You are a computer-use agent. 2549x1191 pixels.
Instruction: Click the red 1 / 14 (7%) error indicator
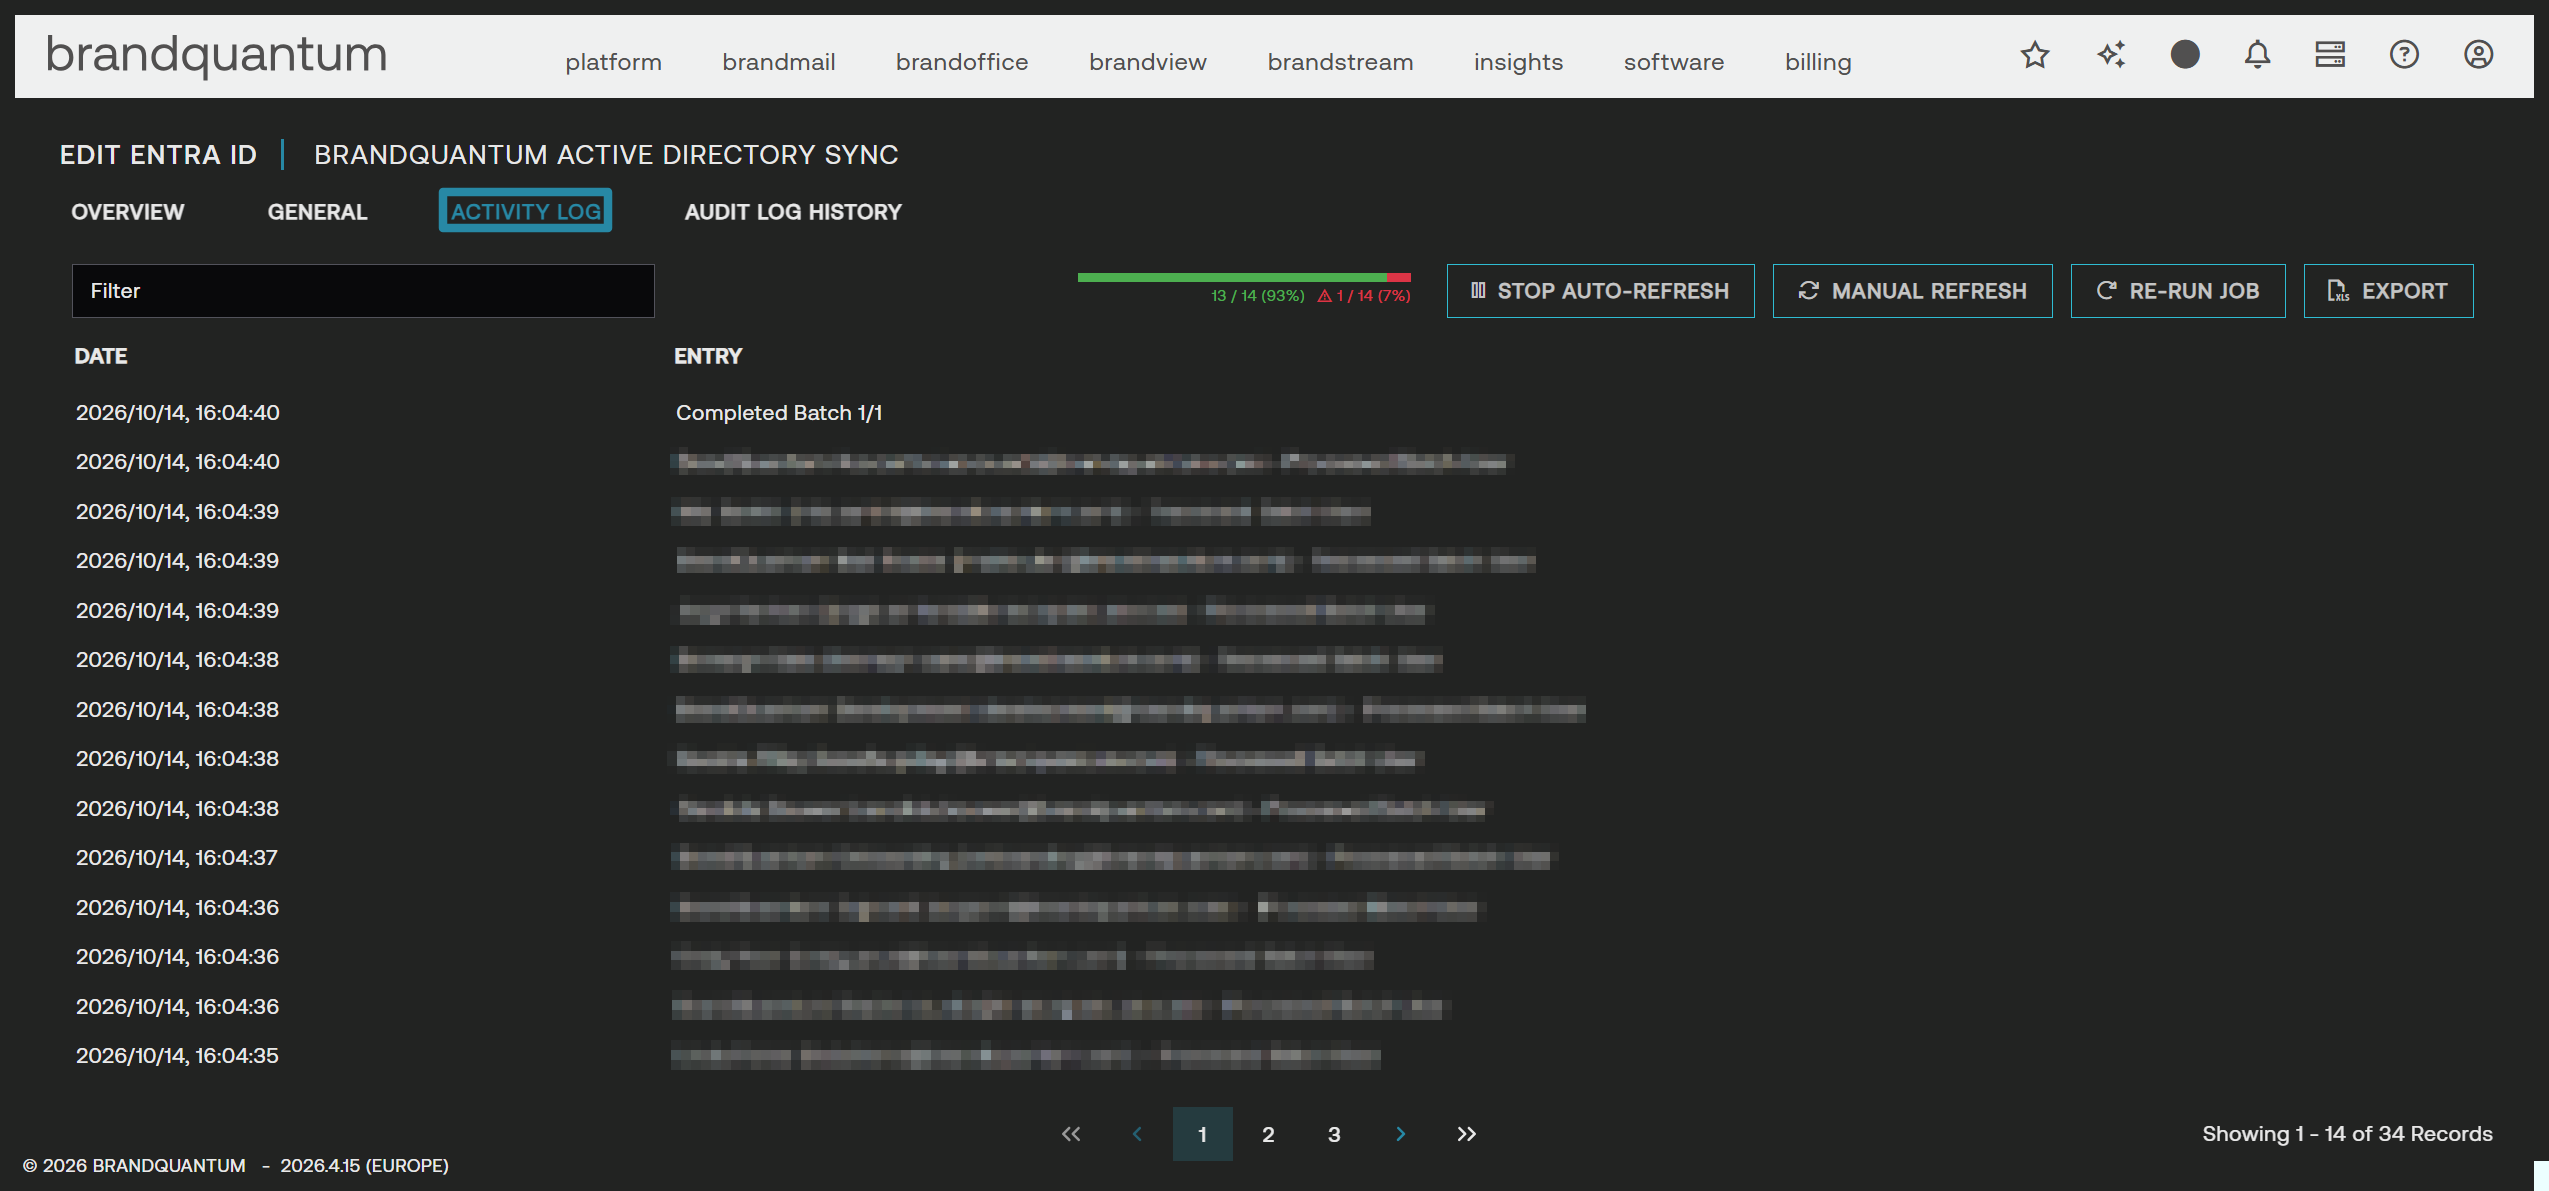(x=1364, y=296)
